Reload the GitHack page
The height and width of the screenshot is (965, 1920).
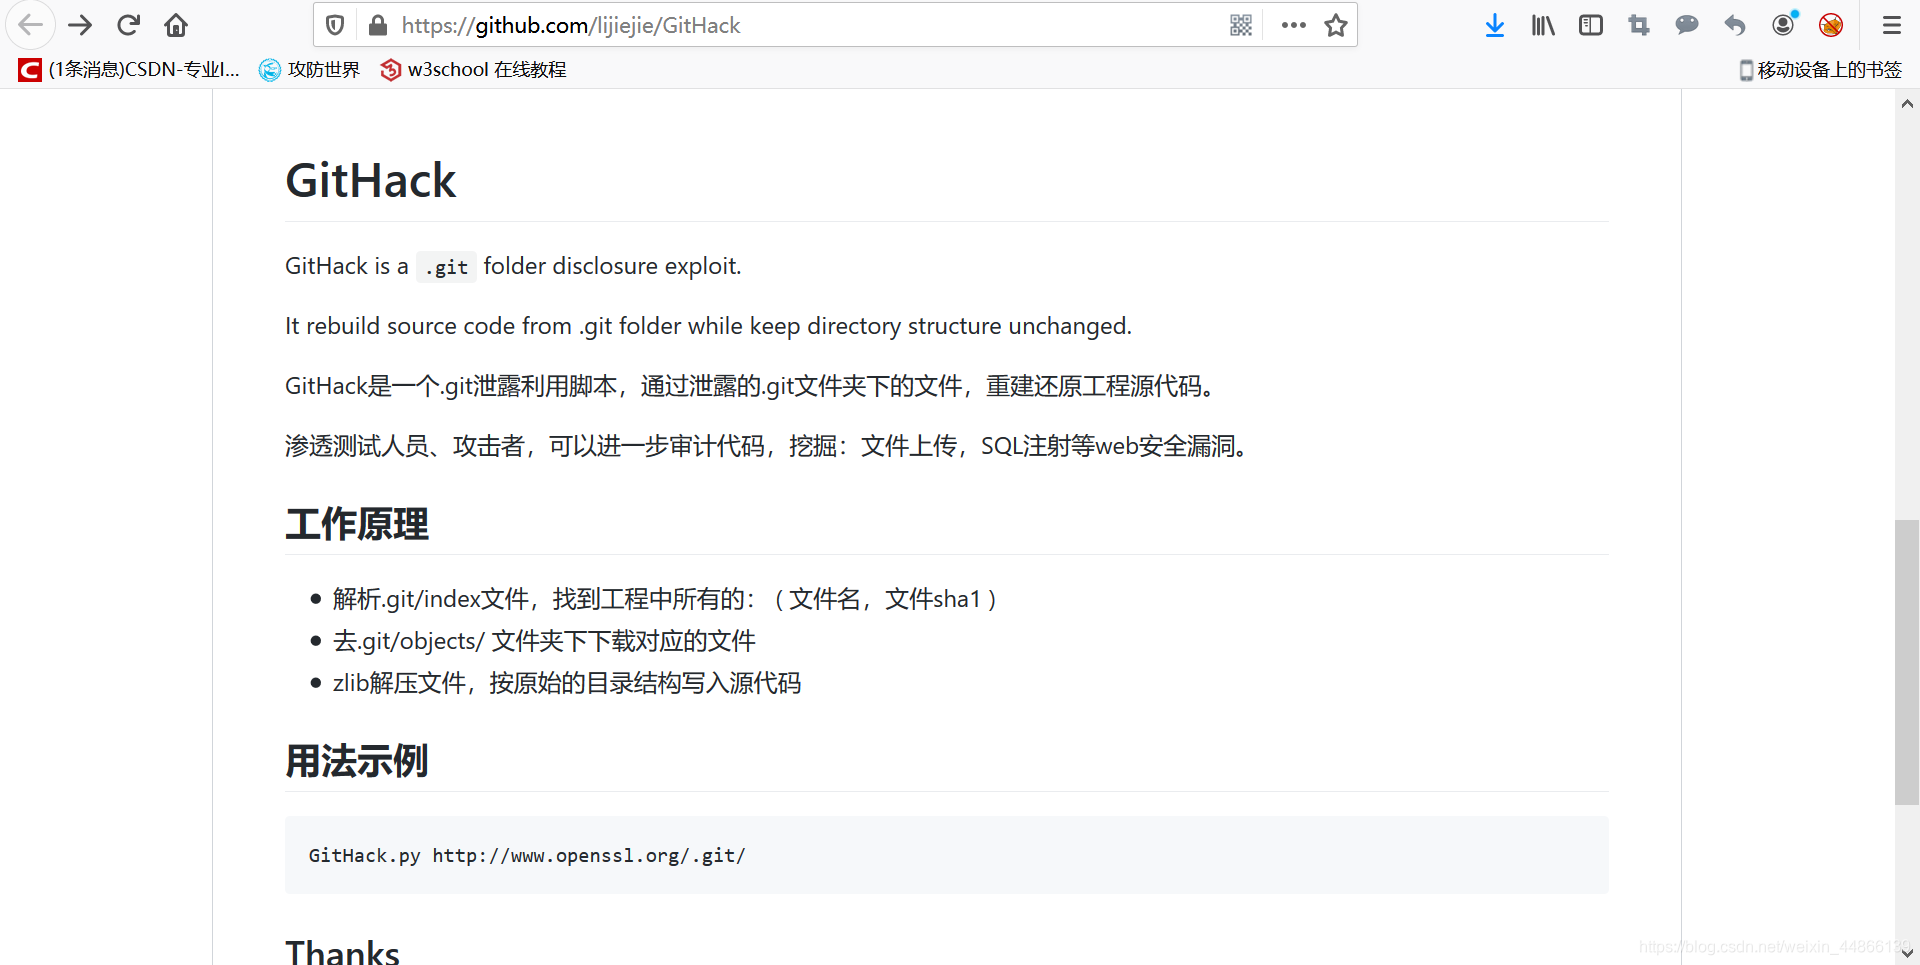point(128,25)
